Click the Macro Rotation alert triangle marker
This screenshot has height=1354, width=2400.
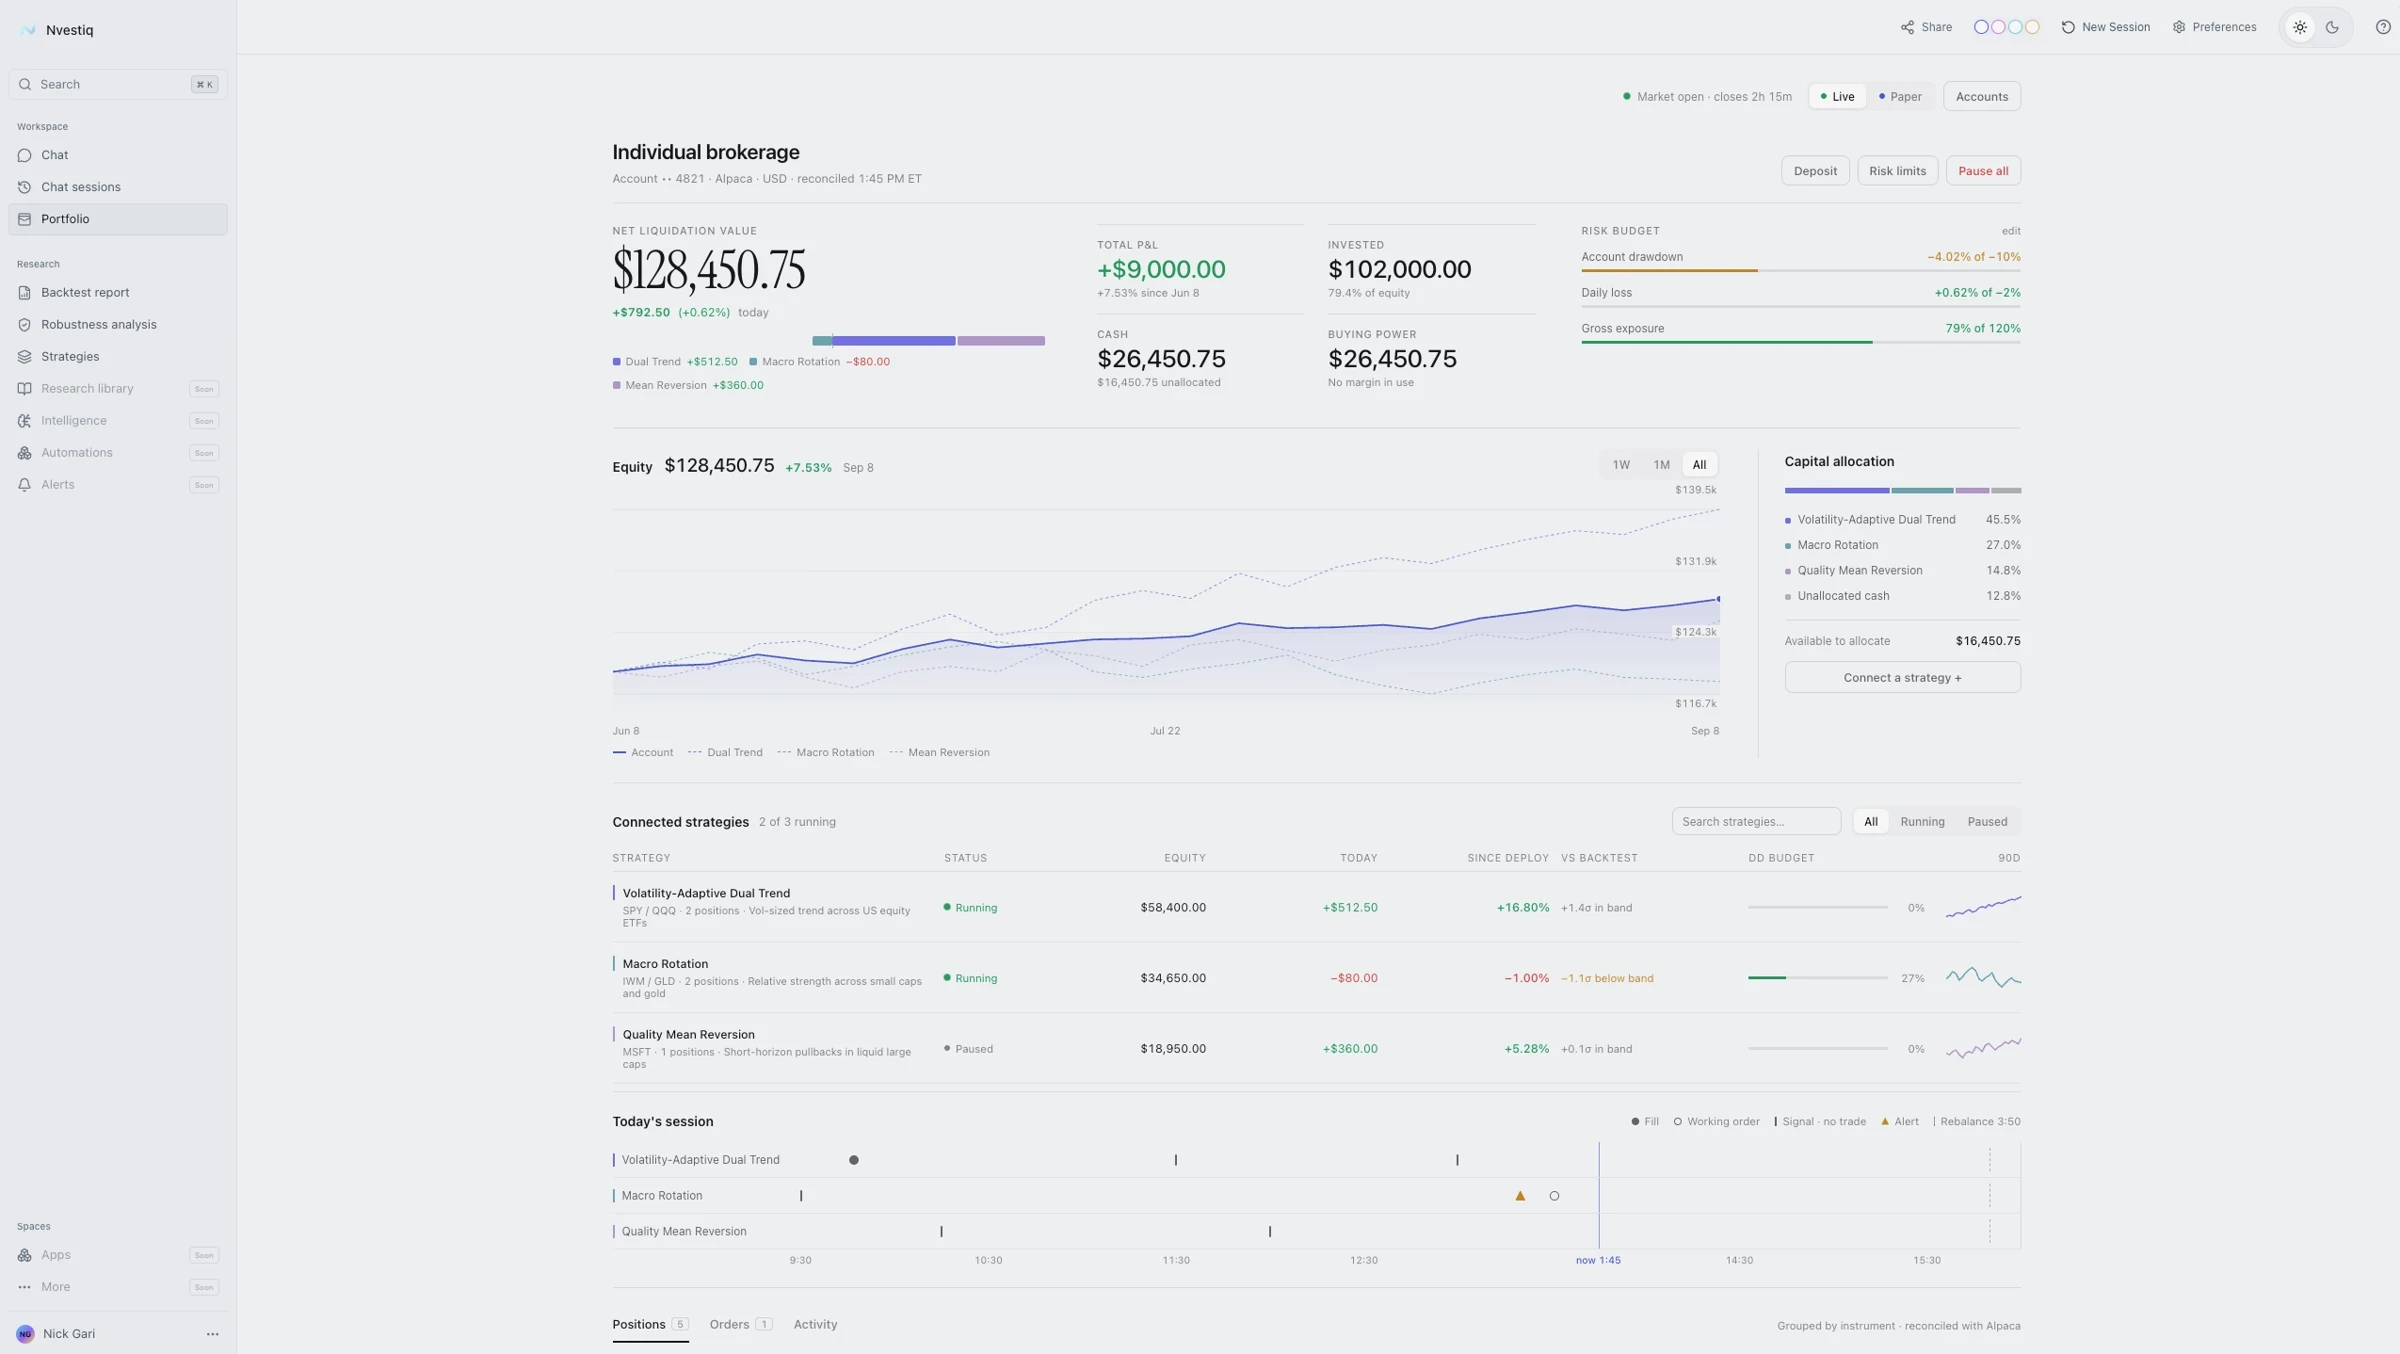[1520, 1196]
